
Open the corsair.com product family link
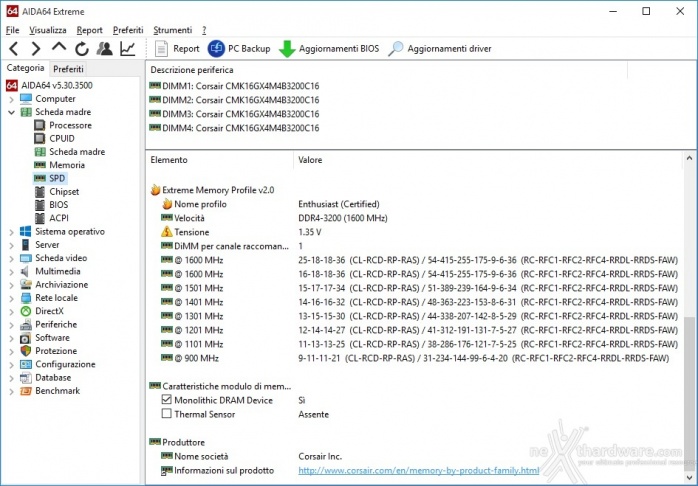coord(418,470)
